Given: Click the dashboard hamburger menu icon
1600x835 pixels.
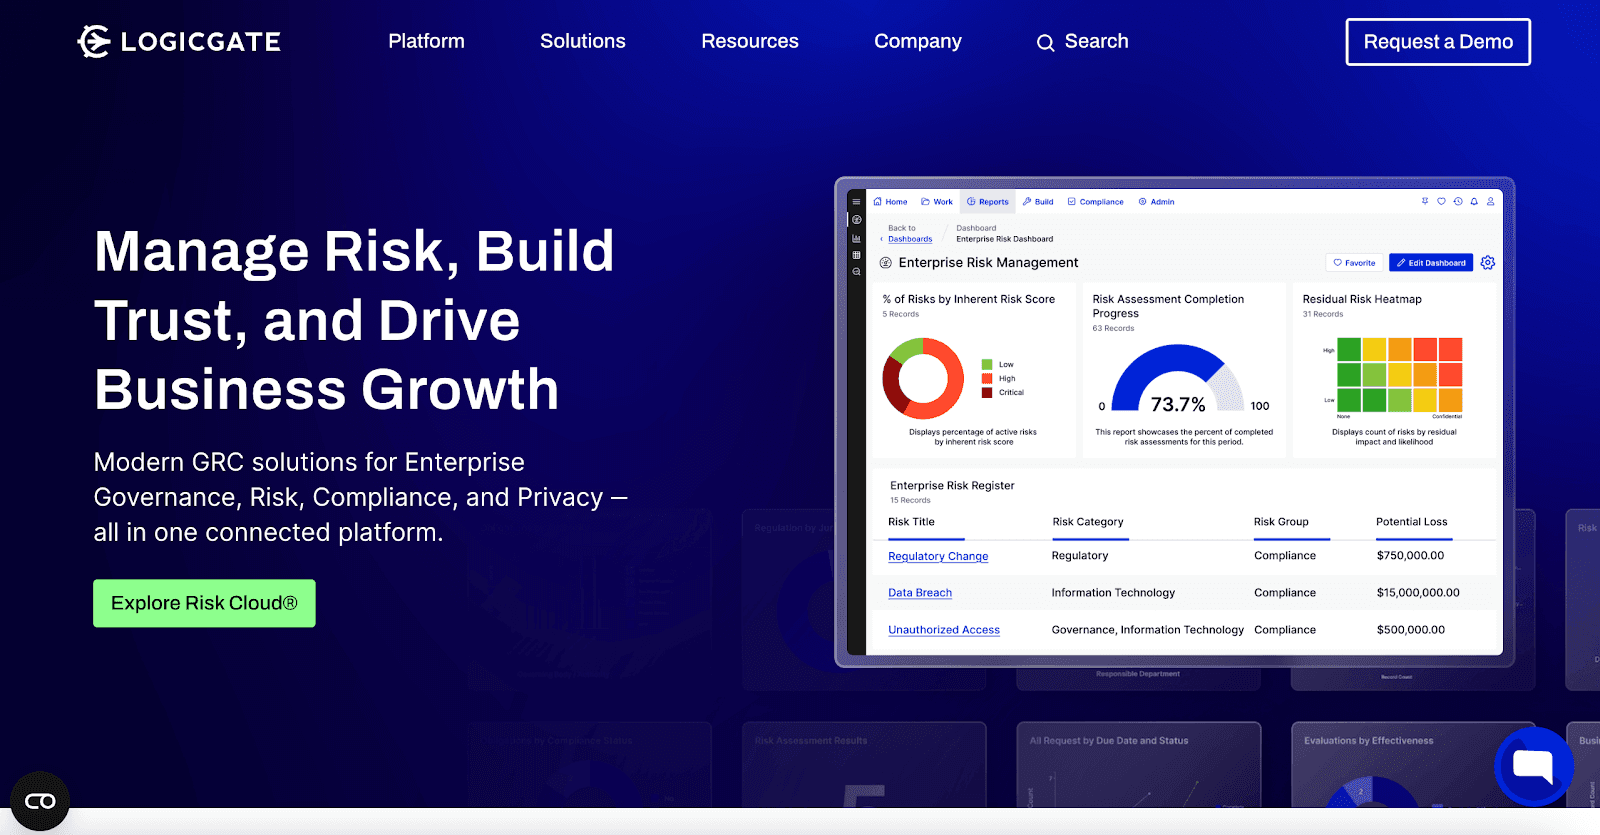Looking at the screenshot, I should [856, 202].
